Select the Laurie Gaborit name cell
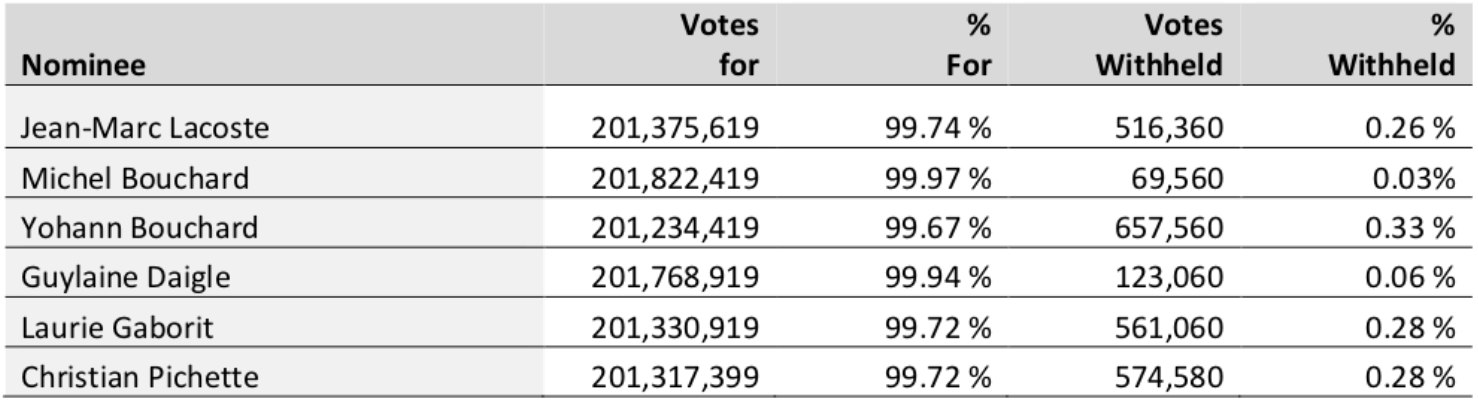This screenshot has width=1478, height=406. (116, 327)
